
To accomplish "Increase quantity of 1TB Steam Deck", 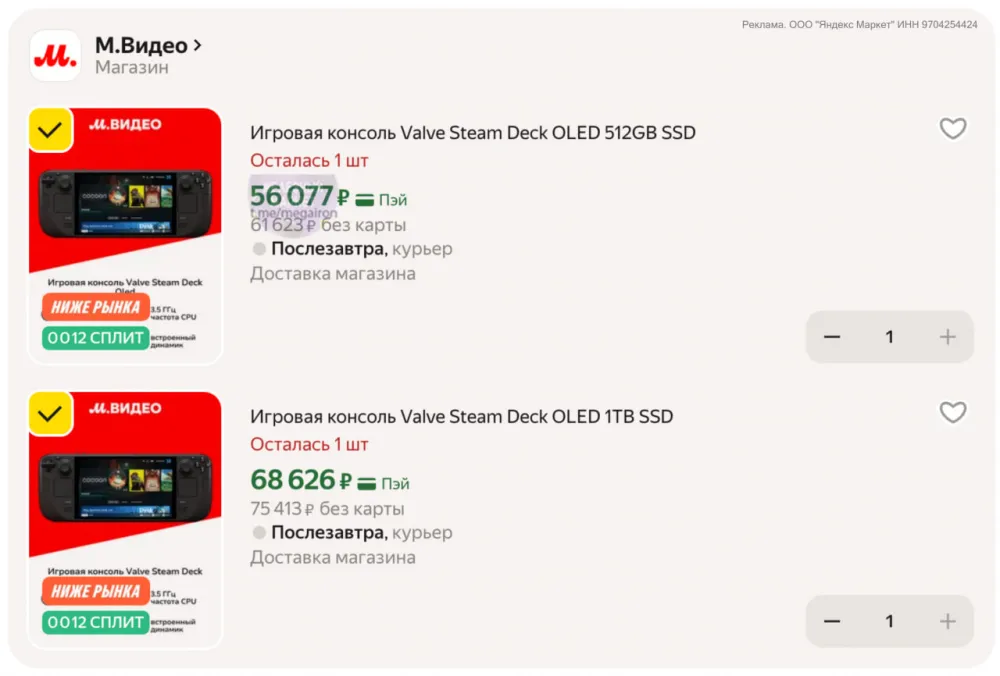I will click(947, 621).
